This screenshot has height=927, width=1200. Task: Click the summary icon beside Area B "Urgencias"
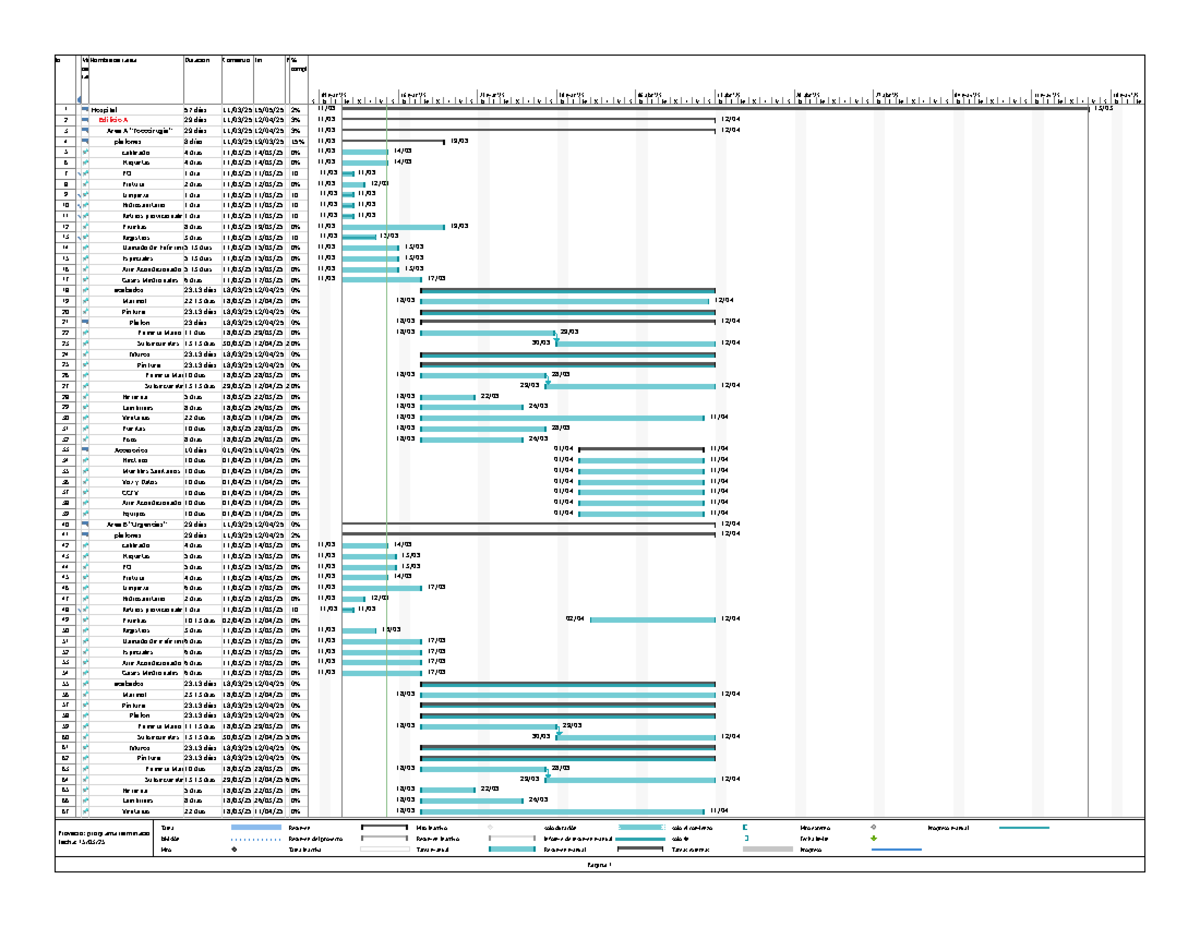[85, 524]
